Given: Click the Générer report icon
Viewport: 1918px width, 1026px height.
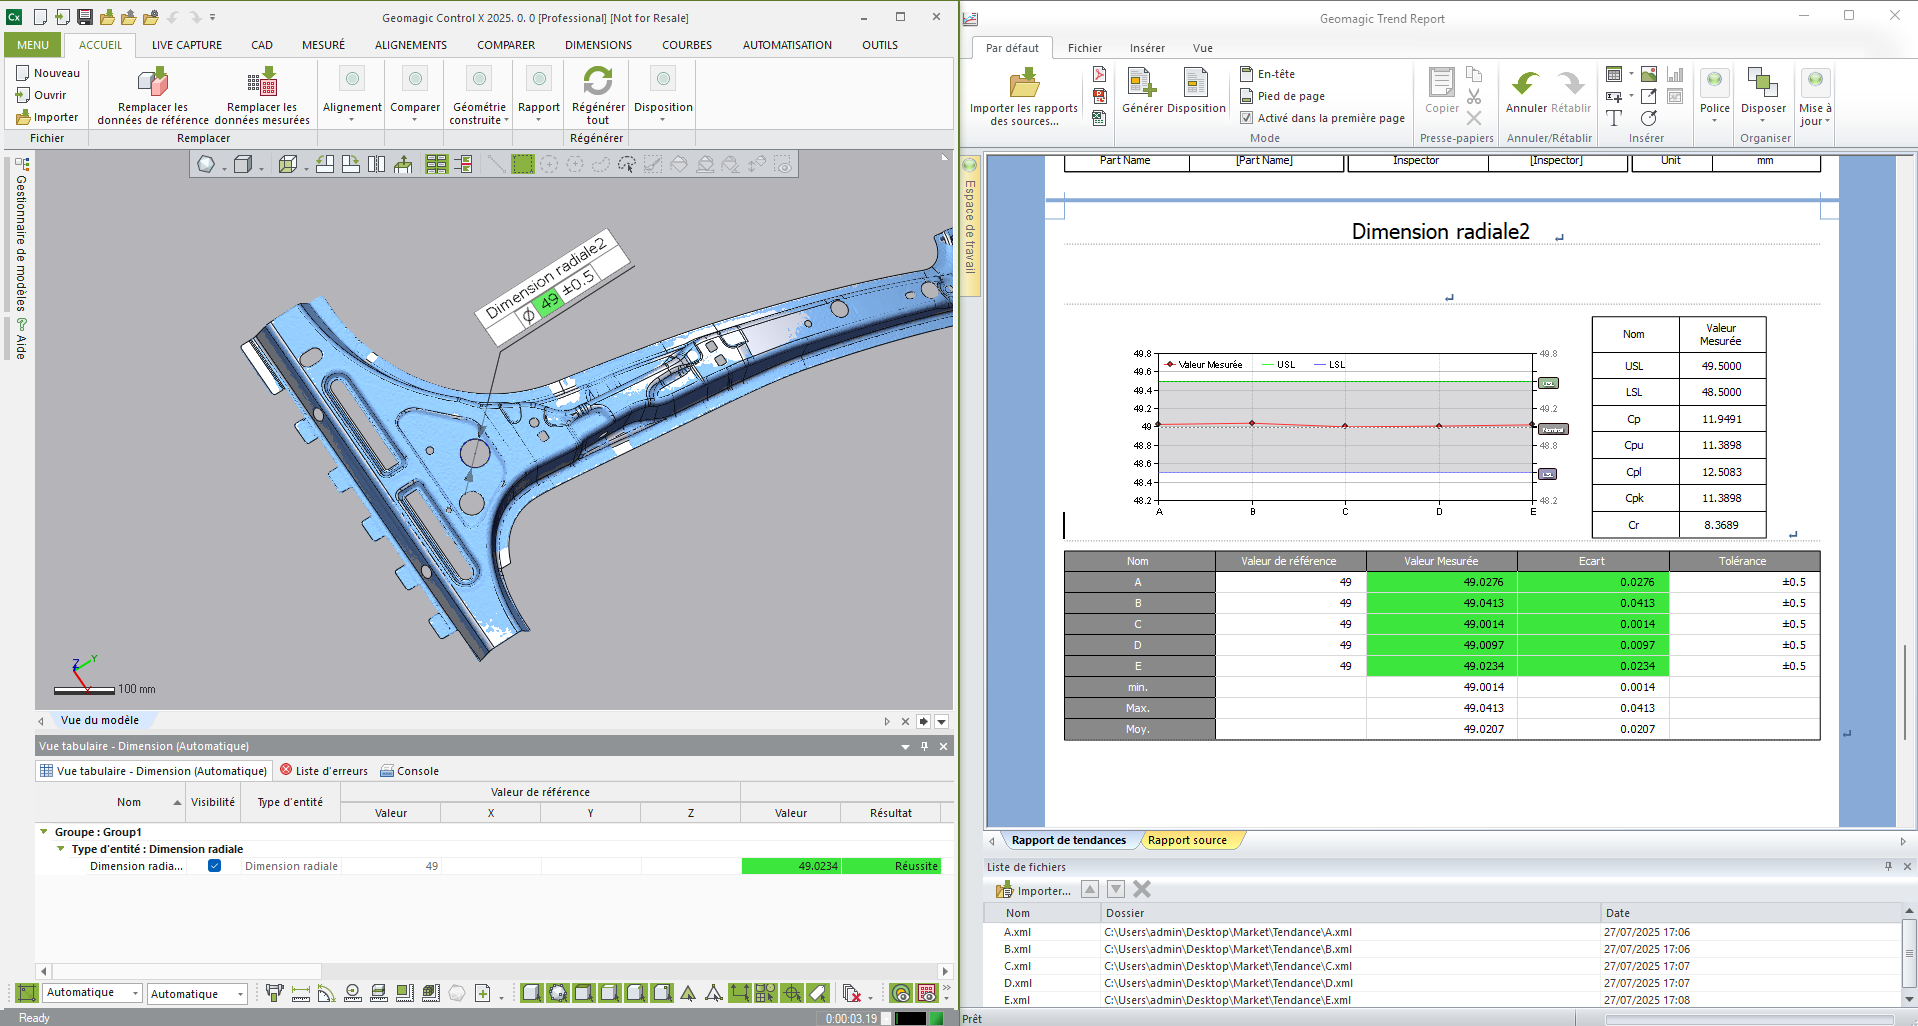Looking at the screenshot, I should [x=1141, y=83].
